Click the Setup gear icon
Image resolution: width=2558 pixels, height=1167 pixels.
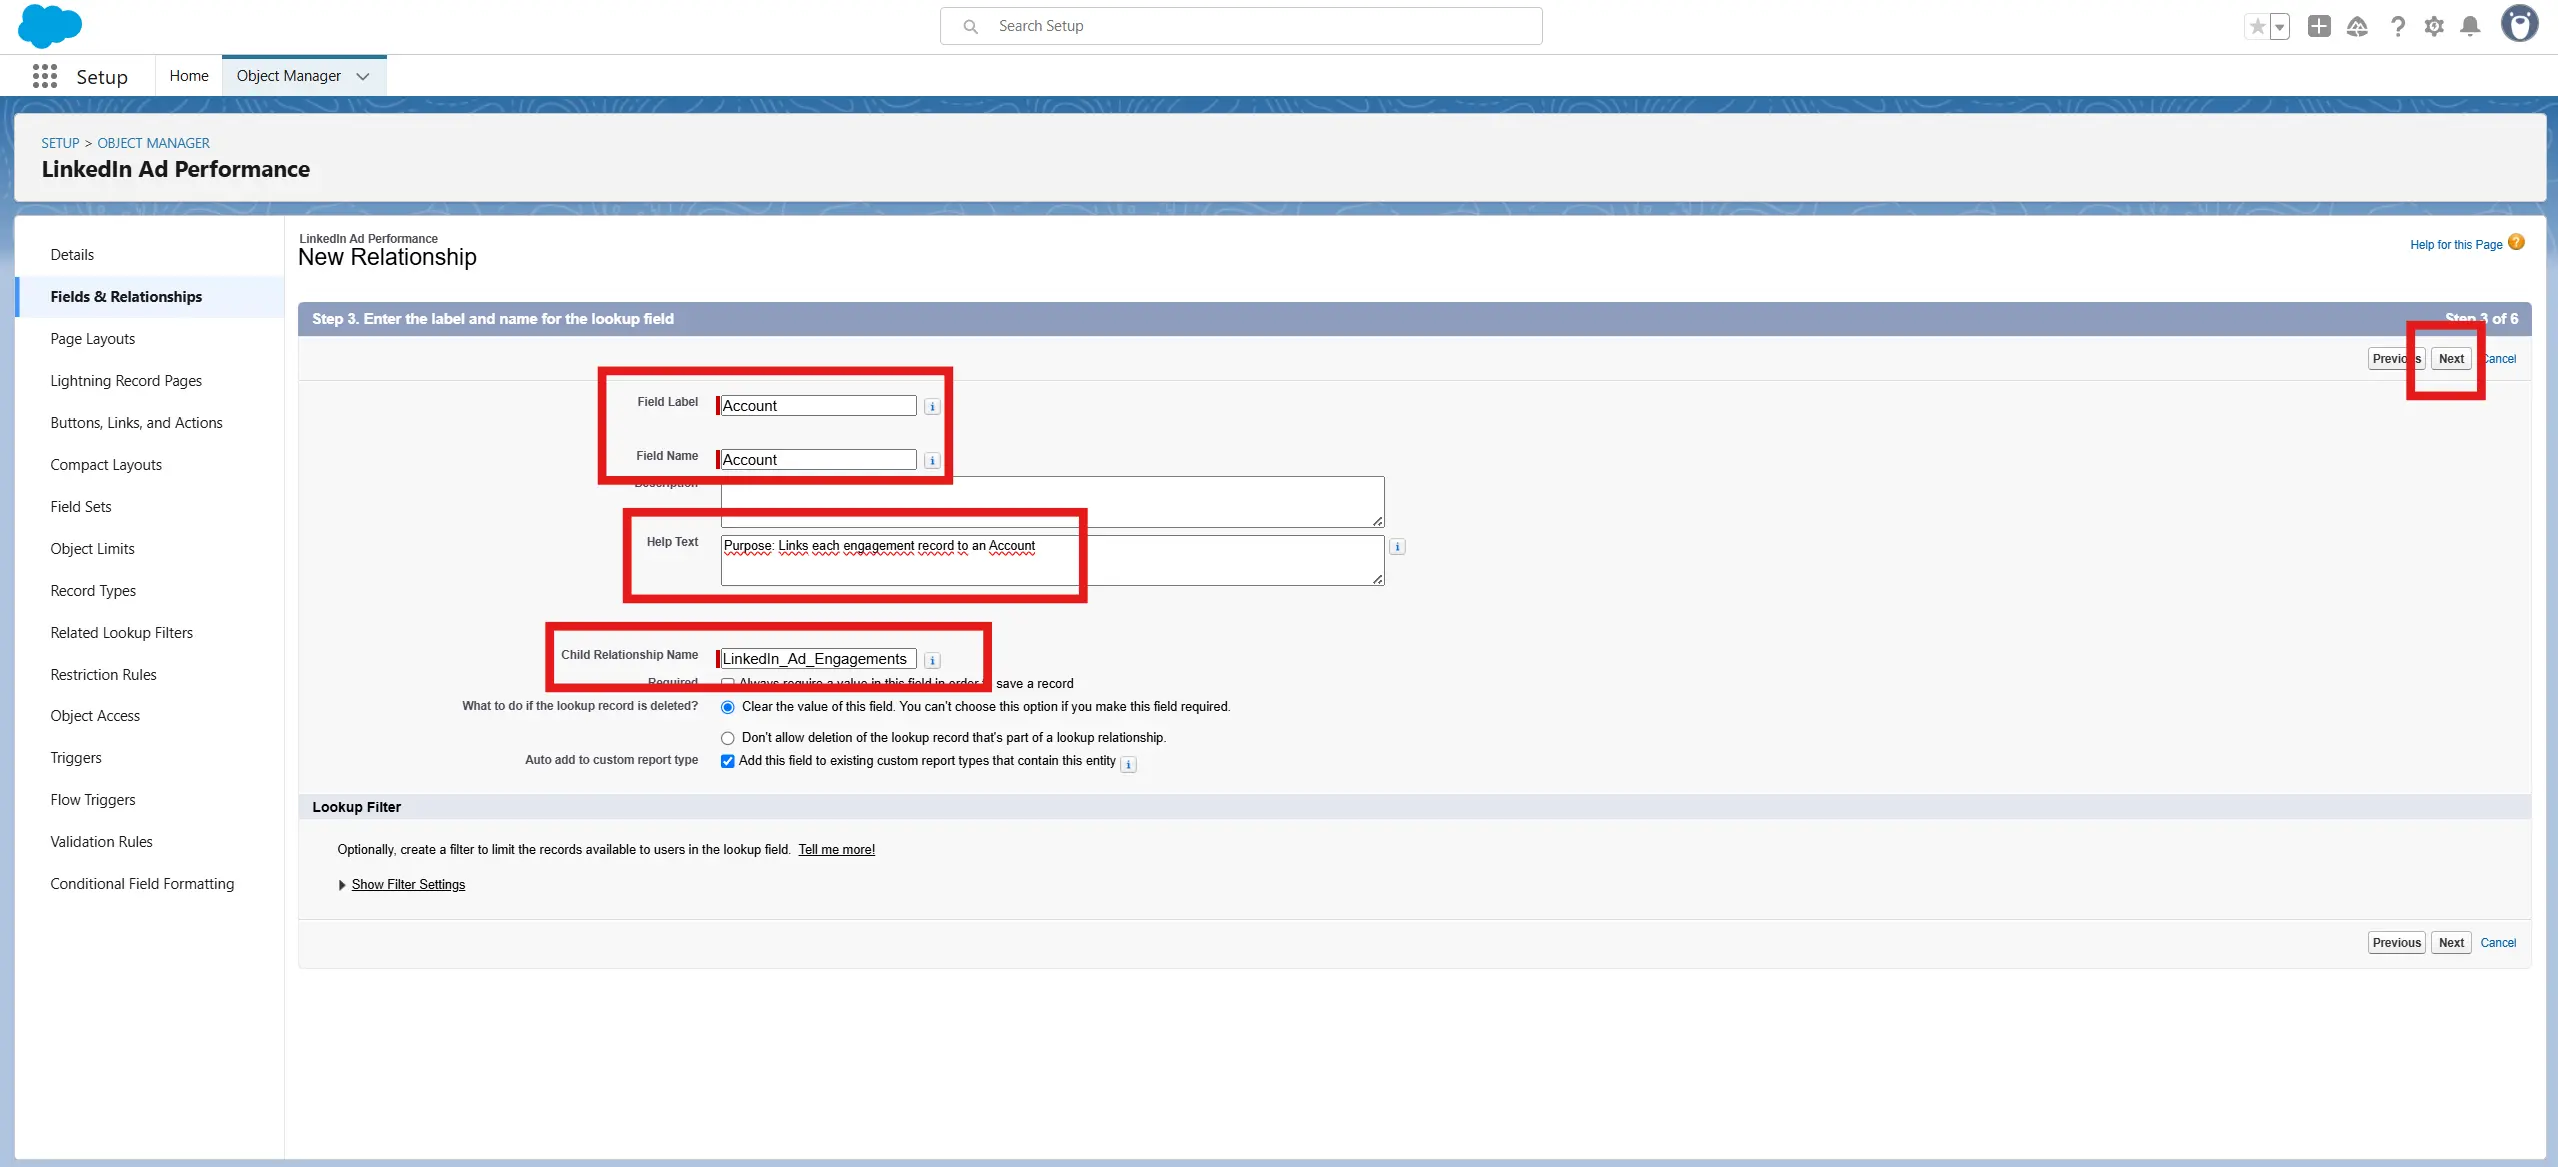[x=2434, y=26]
